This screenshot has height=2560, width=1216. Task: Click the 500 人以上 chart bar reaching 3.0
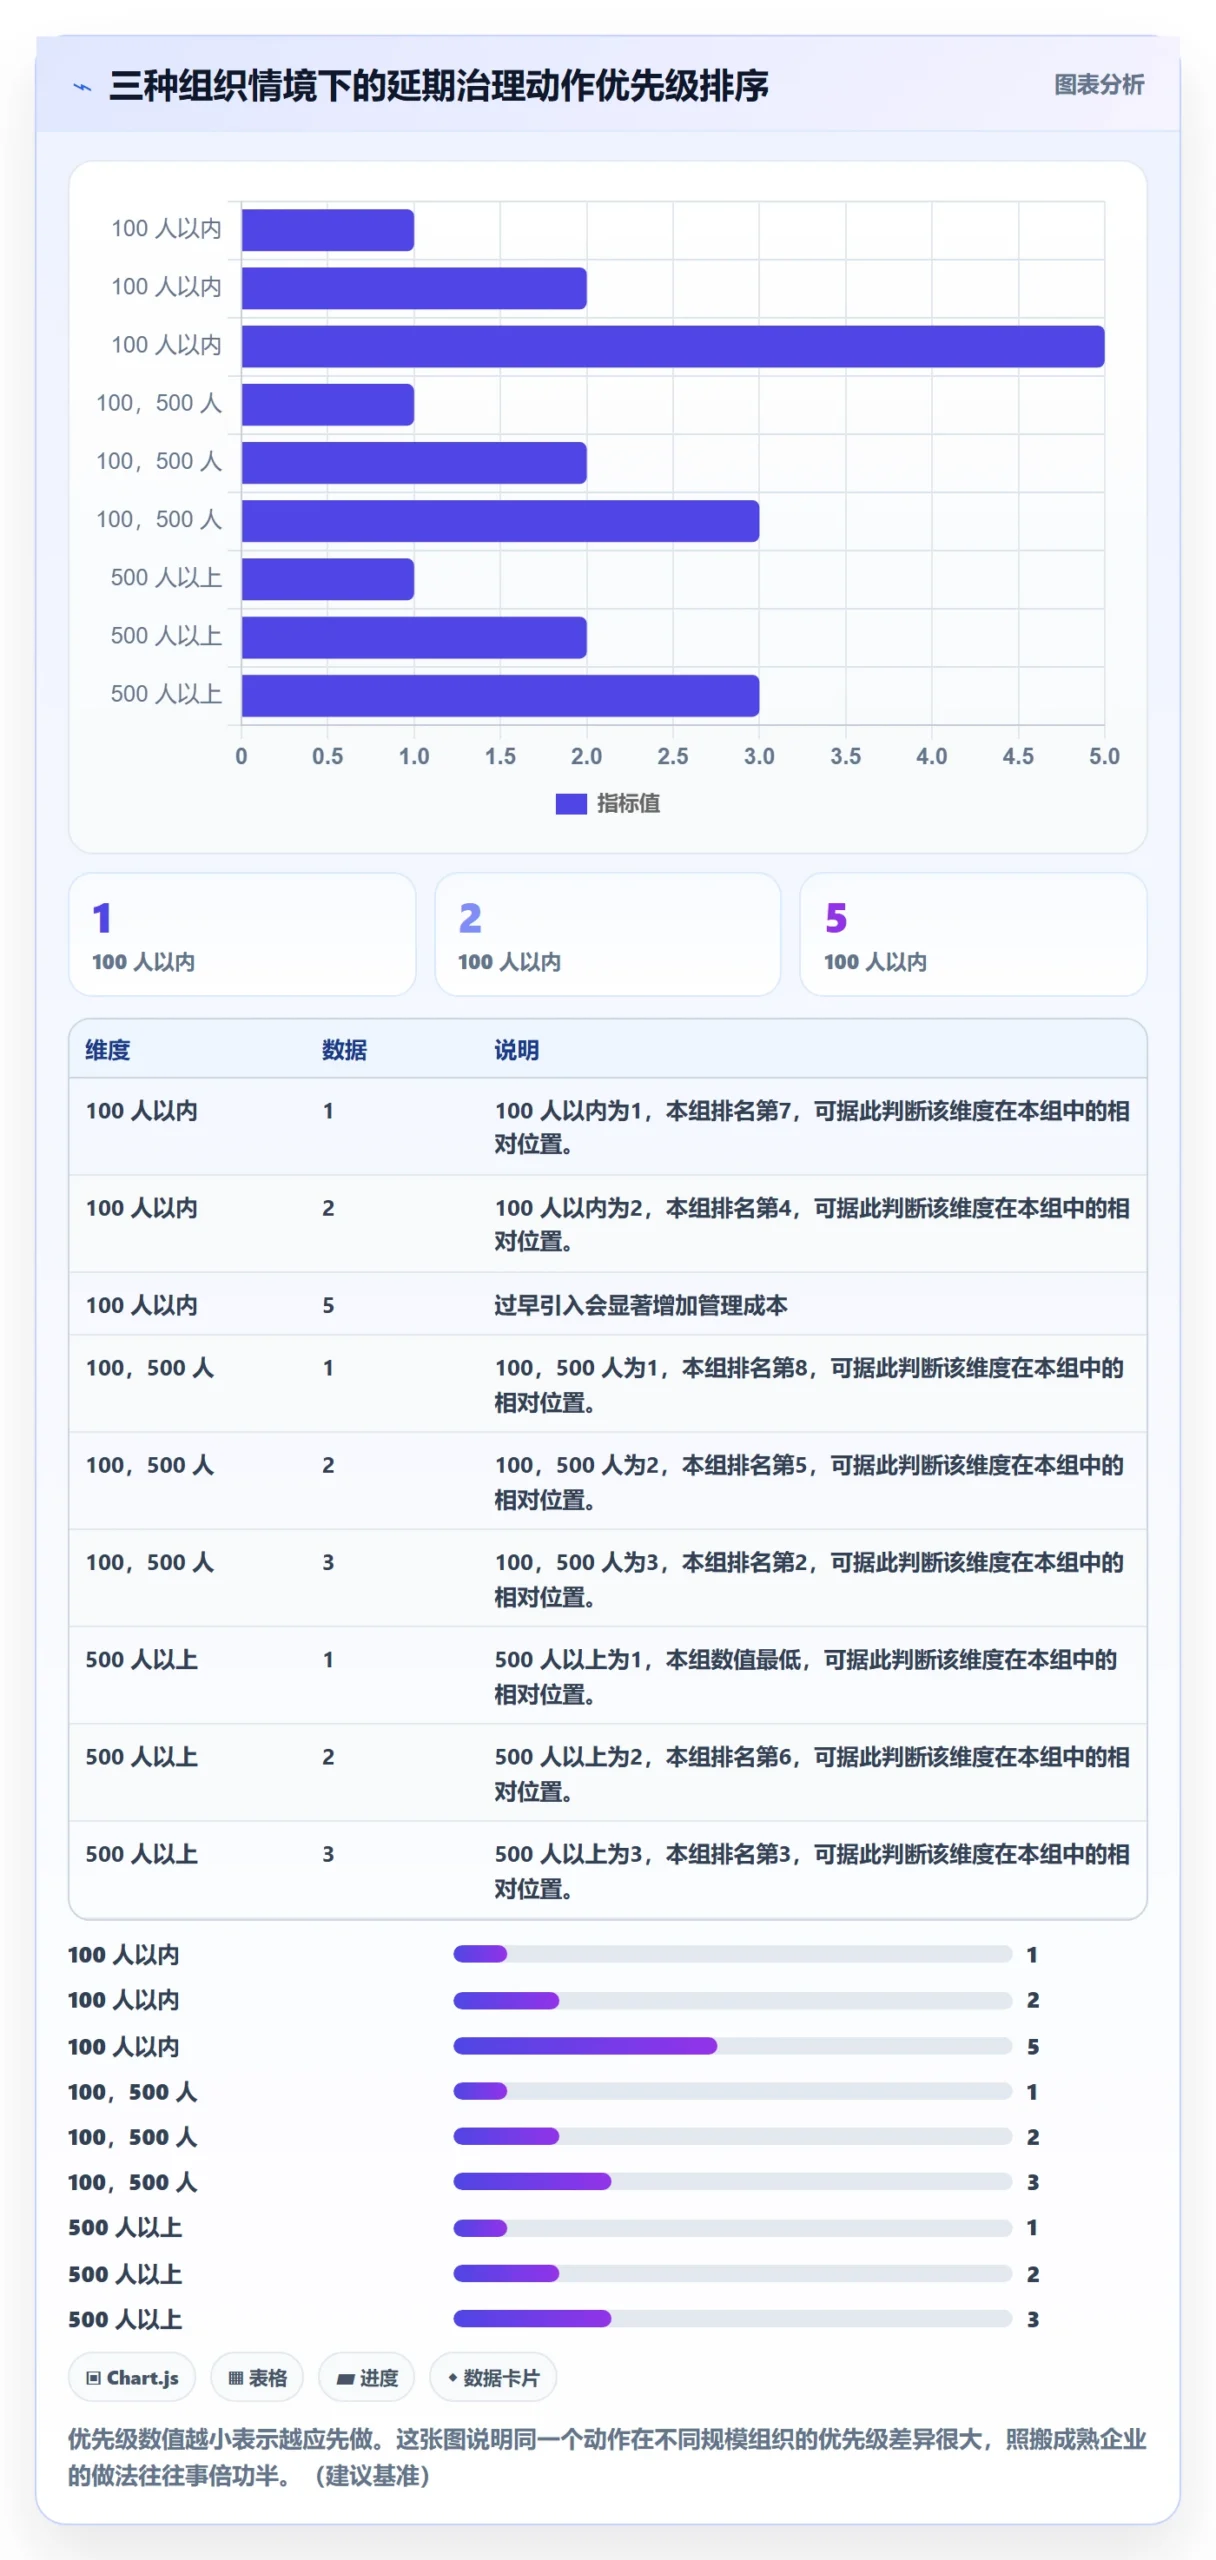point(499,696)
